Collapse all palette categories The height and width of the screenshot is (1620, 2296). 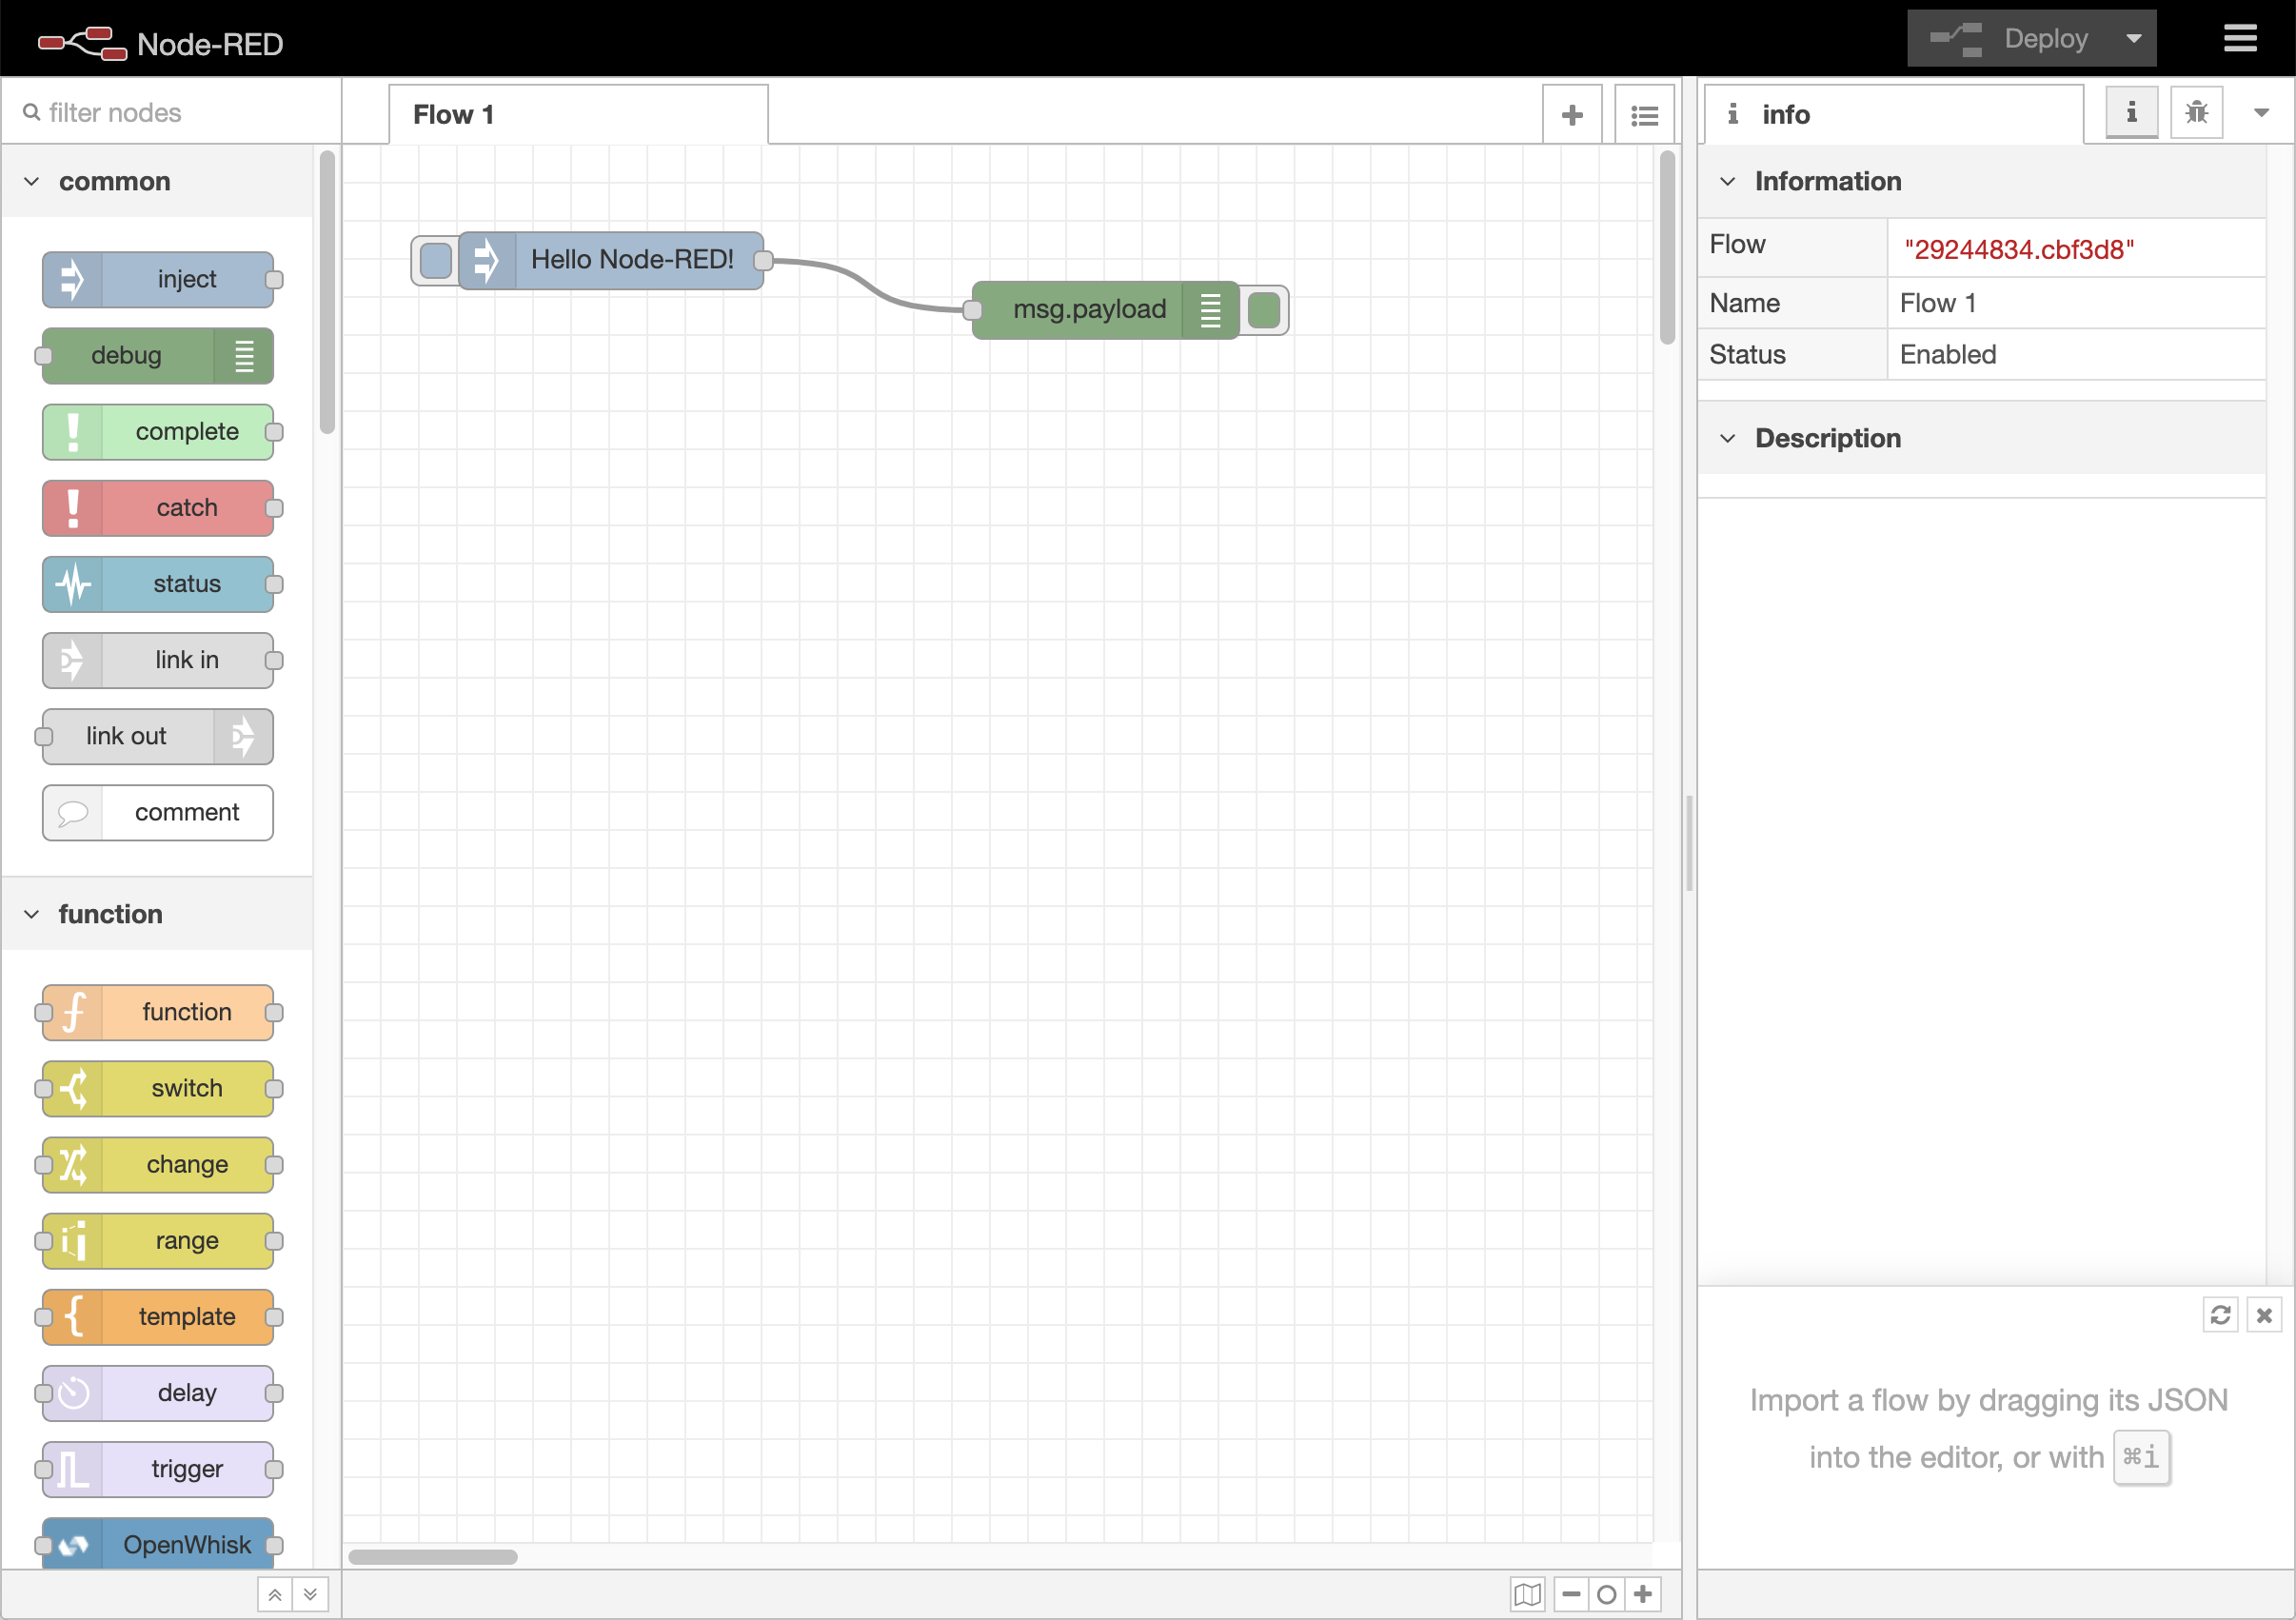click(x=275, y=1594)
